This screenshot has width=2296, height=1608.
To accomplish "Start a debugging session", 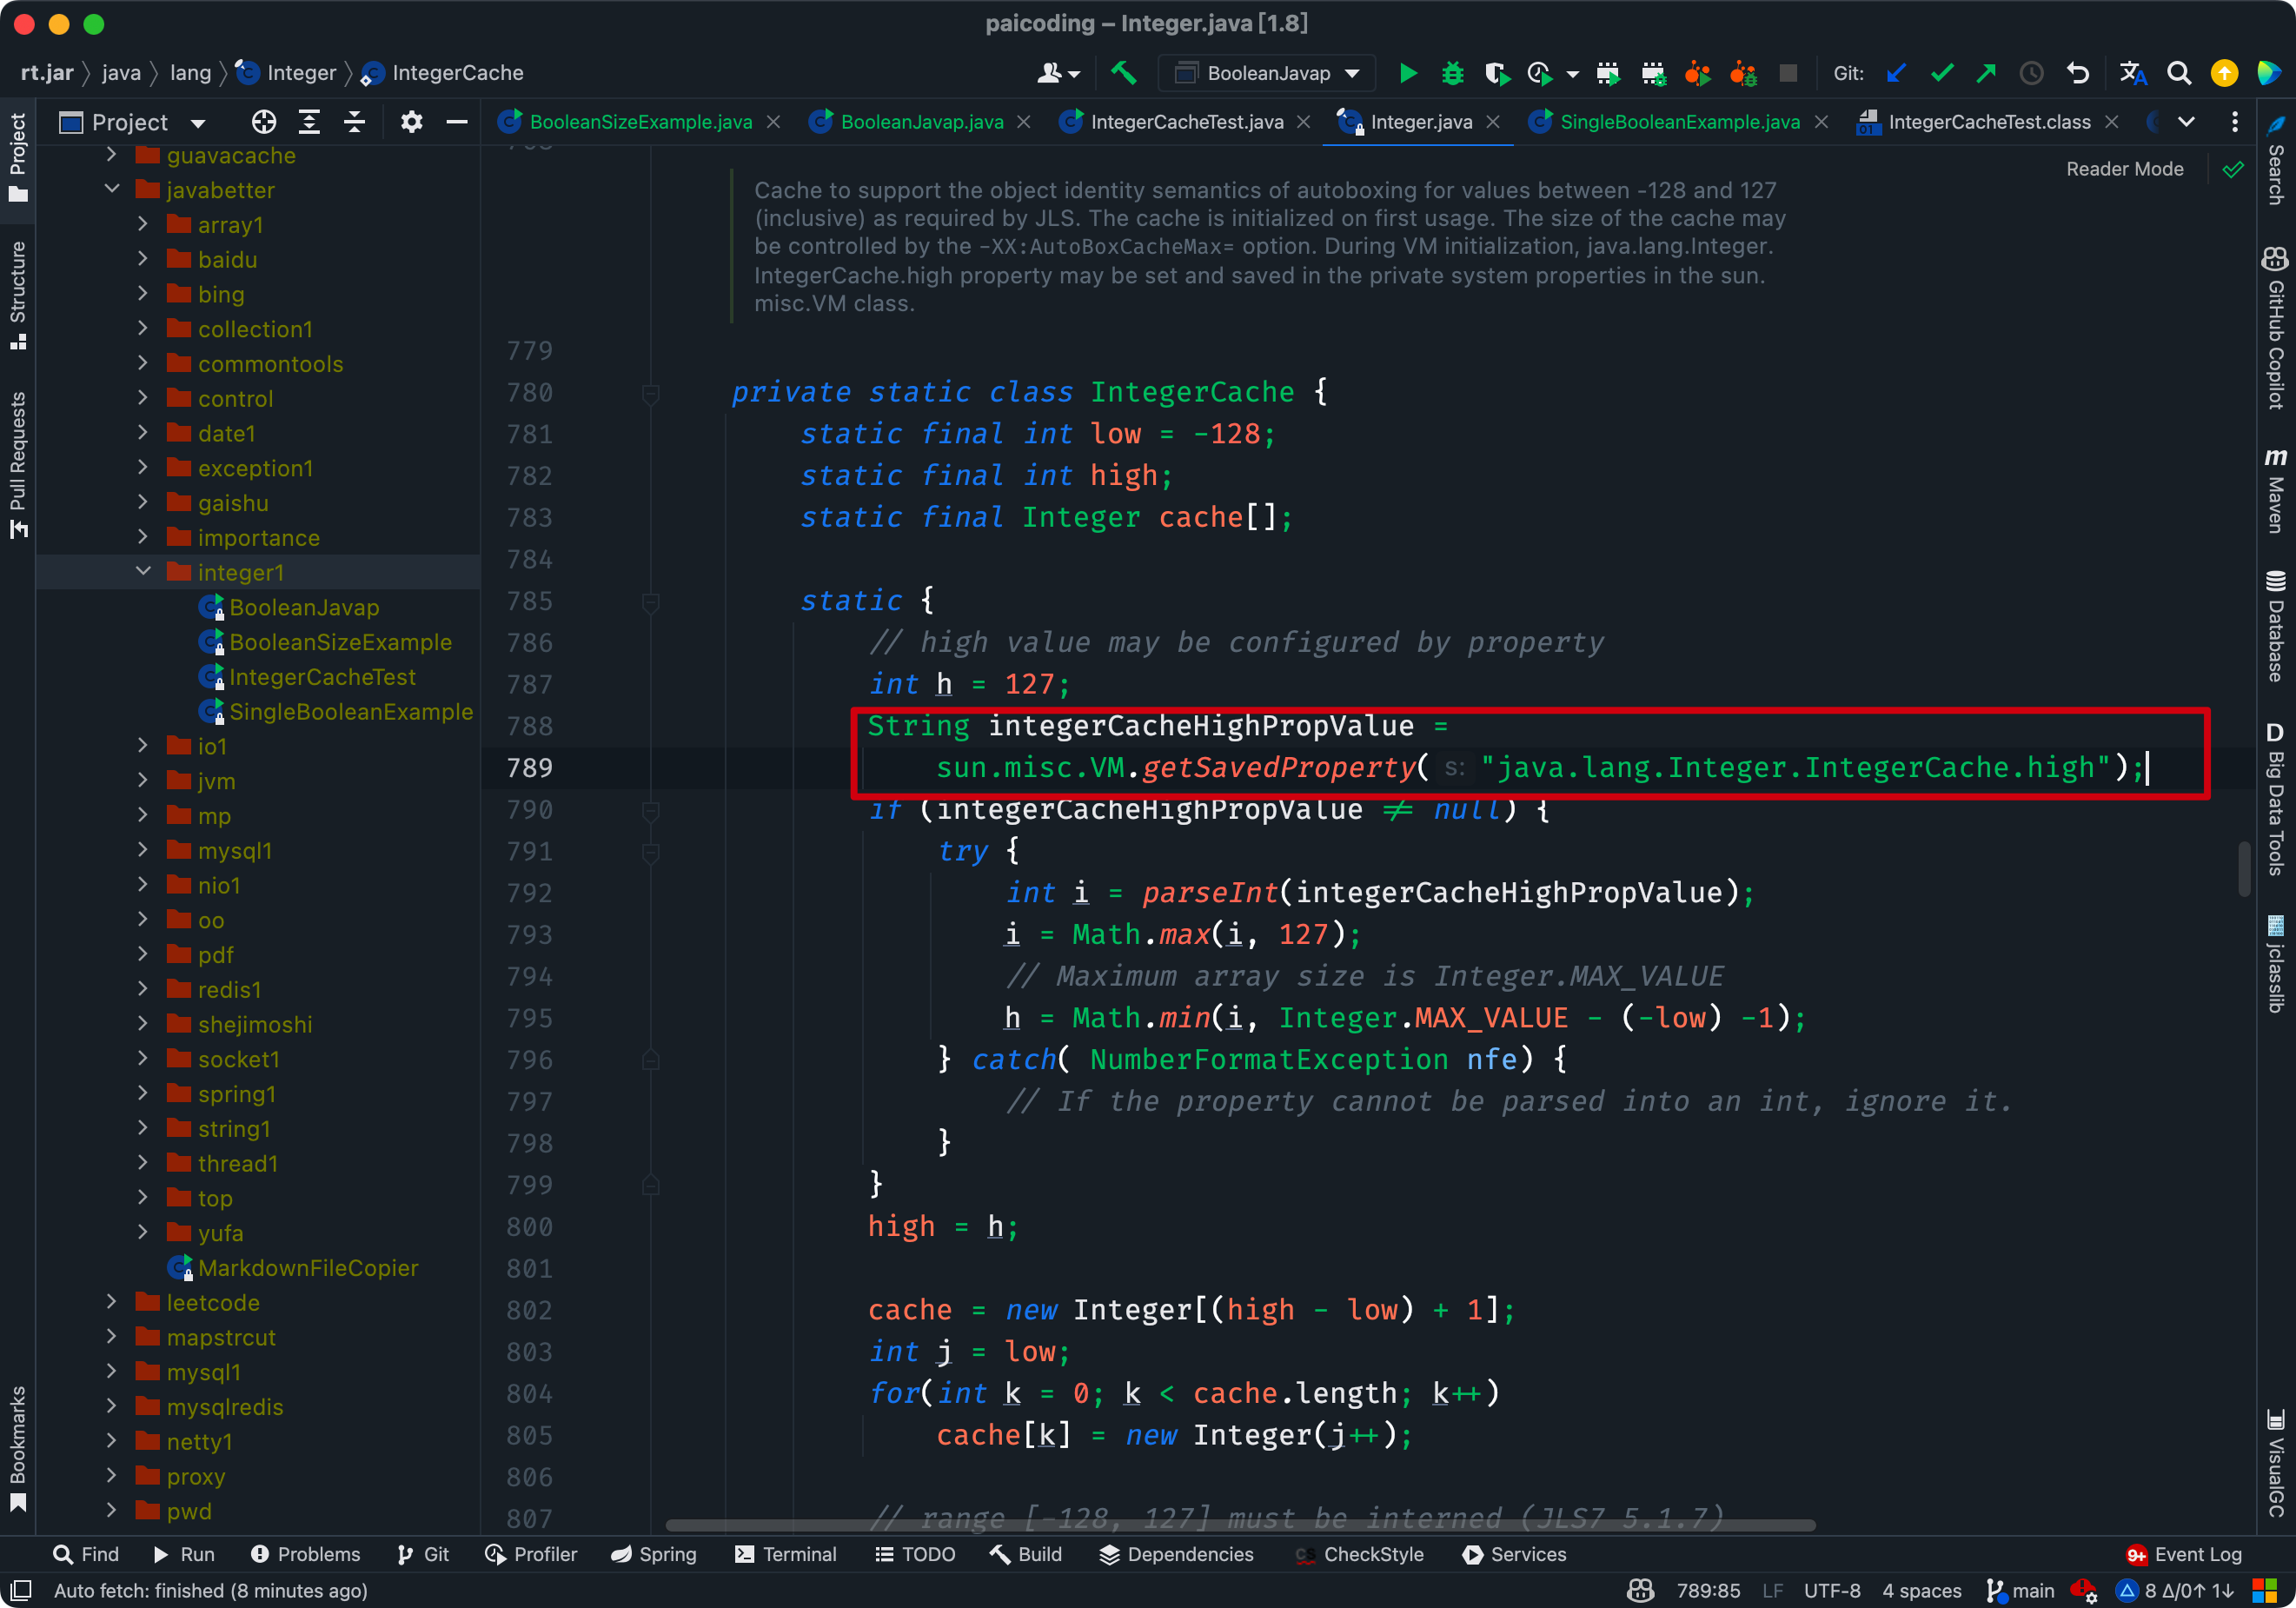I will click(x=1452, y=72).
